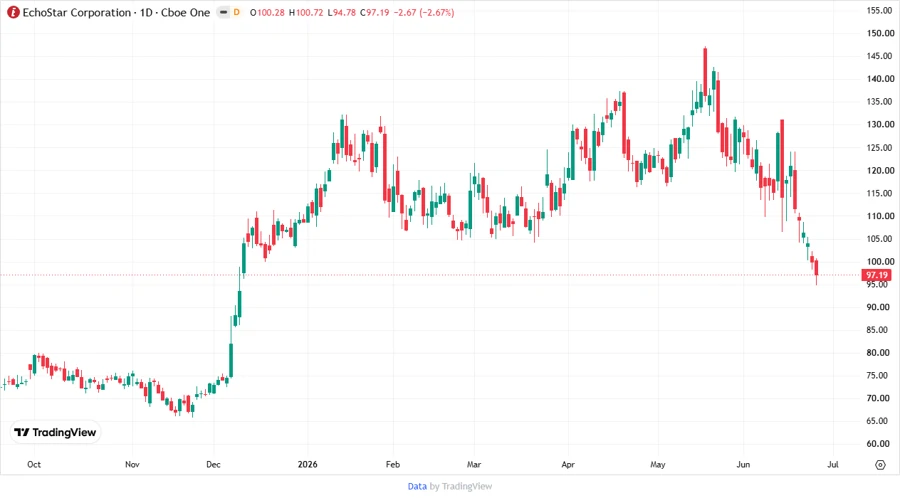Open the Data link below chart
This screenshot has height=498, width=900.
(x=417, y=487)
